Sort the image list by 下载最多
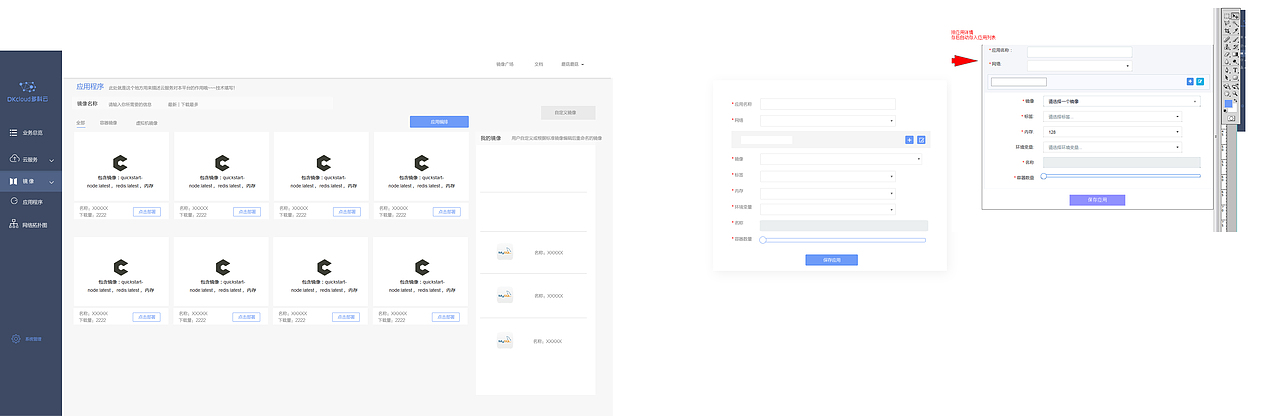The height and width of the screenshot is (416, 1280). [x=190, y=104]
